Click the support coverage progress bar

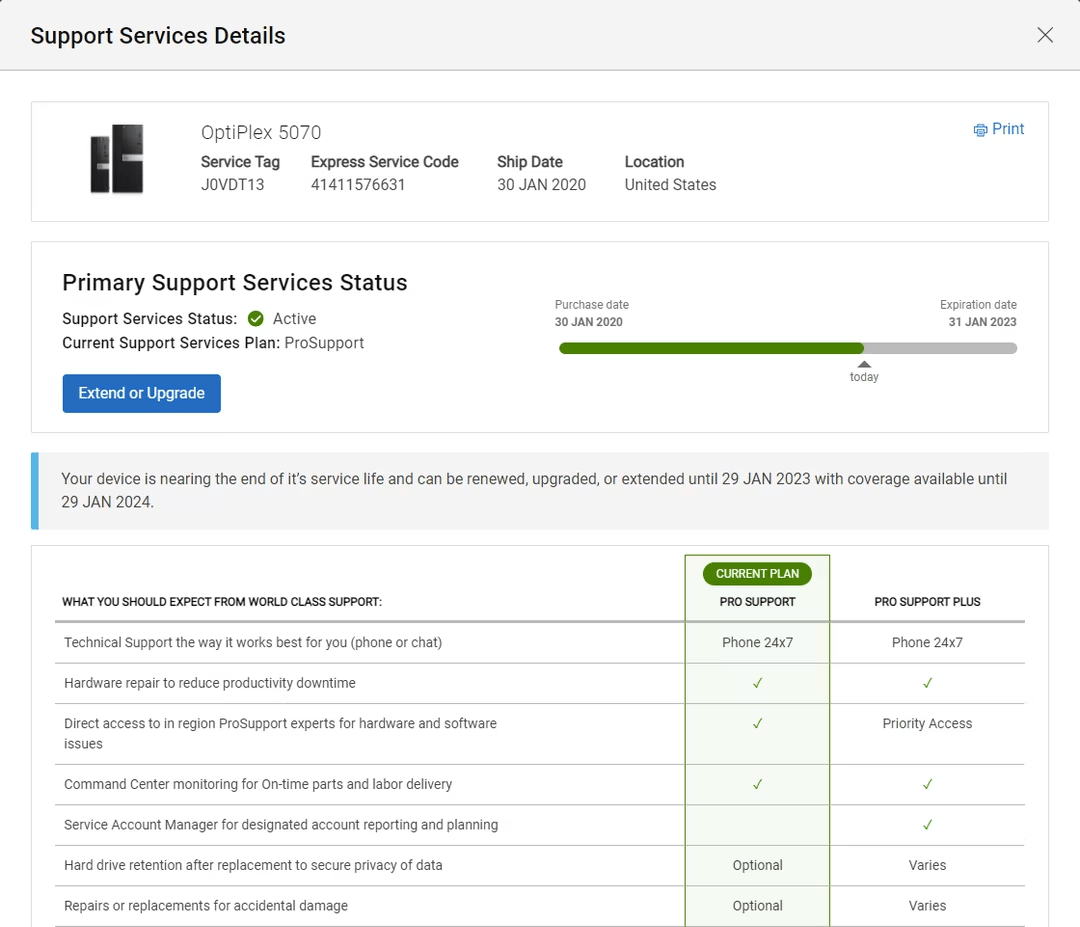point(788,348)
